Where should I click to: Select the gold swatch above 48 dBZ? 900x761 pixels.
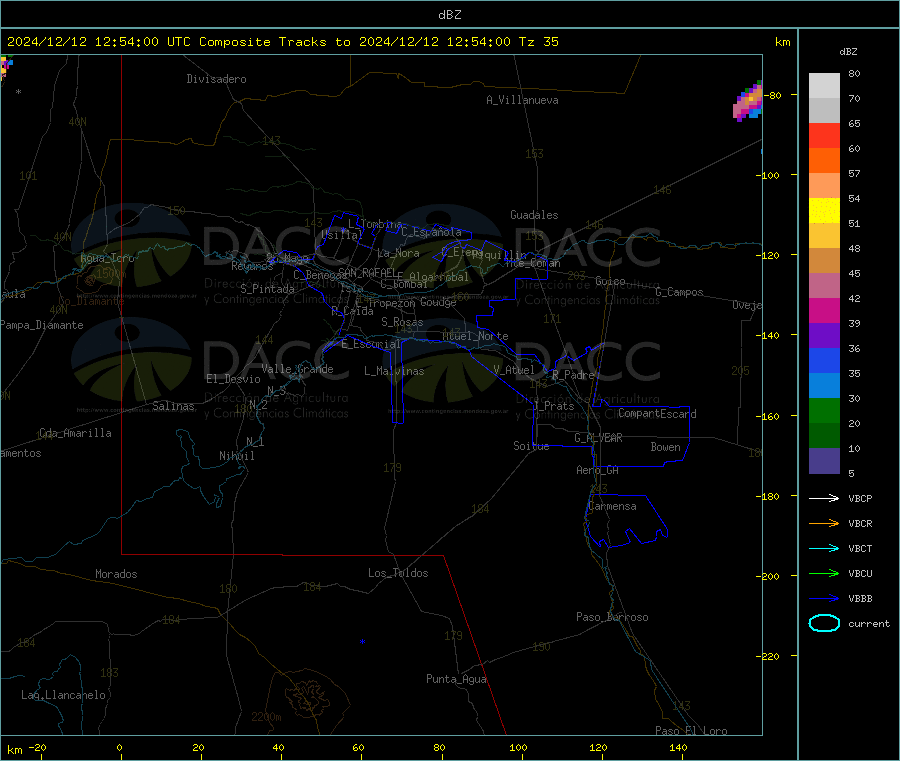point(824,236)
